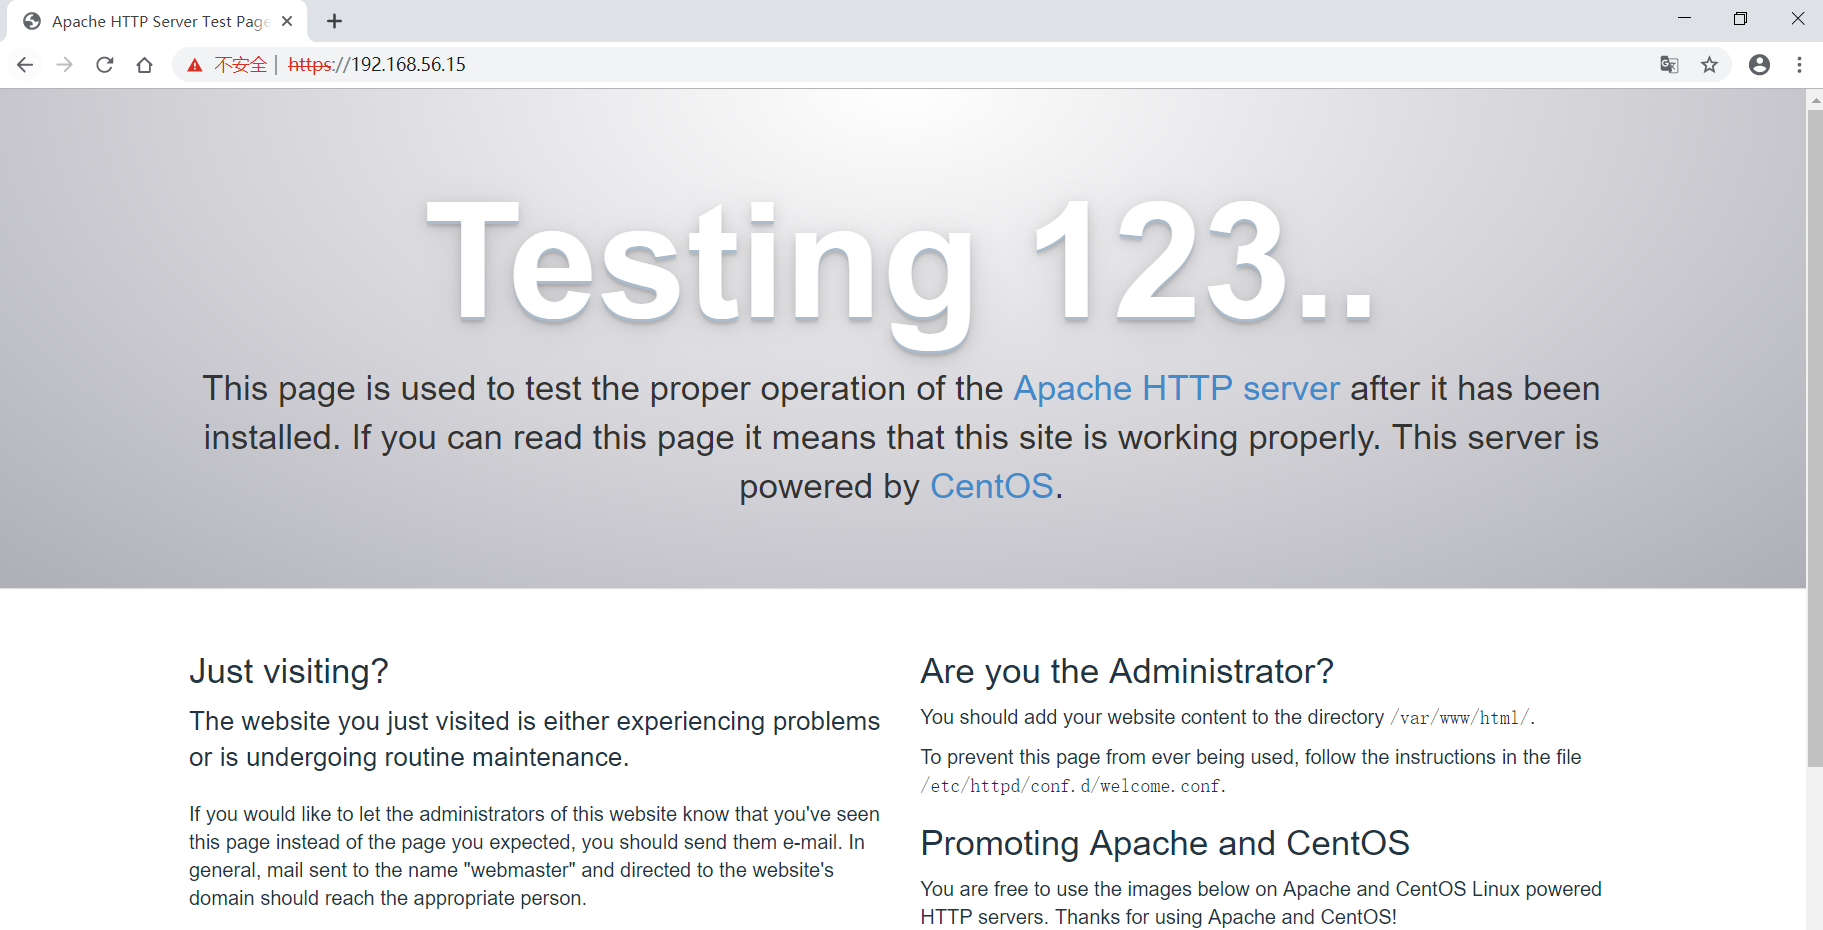This screenshot has width=1823, height=930.
Task: Click the /var/www/html/ path text
Action: (1460, 718)
